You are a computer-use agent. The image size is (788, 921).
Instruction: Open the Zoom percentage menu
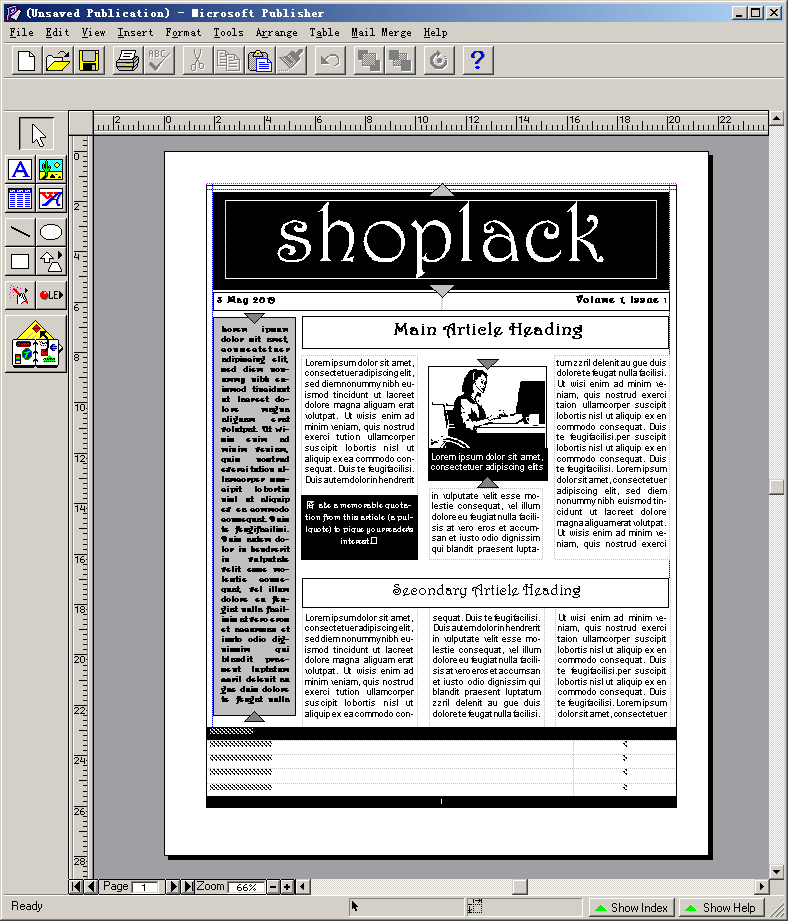[246, 887]
